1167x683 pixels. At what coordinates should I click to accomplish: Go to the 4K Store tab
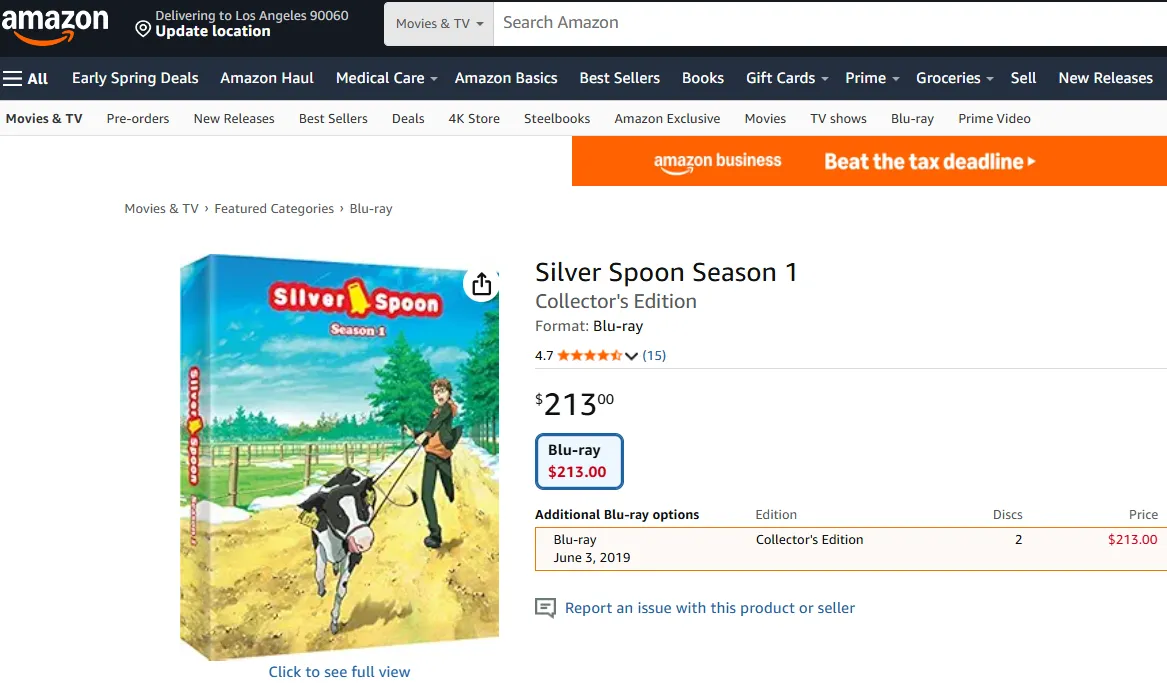tap(474, 118)
